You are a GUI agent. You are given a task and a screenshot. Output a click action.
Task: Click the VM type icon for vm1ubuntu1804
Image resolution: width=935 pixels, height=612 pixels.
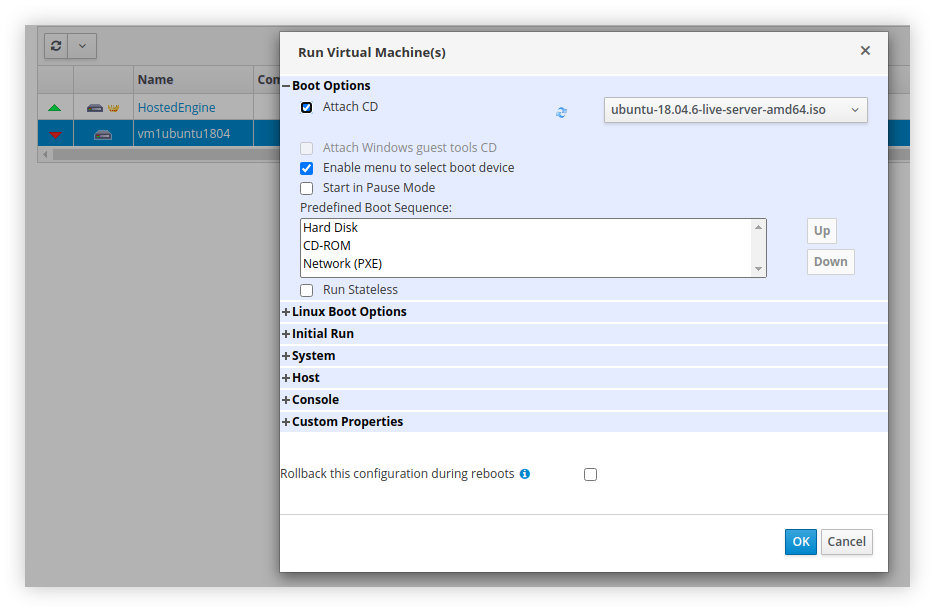click(x=102, y=134)
